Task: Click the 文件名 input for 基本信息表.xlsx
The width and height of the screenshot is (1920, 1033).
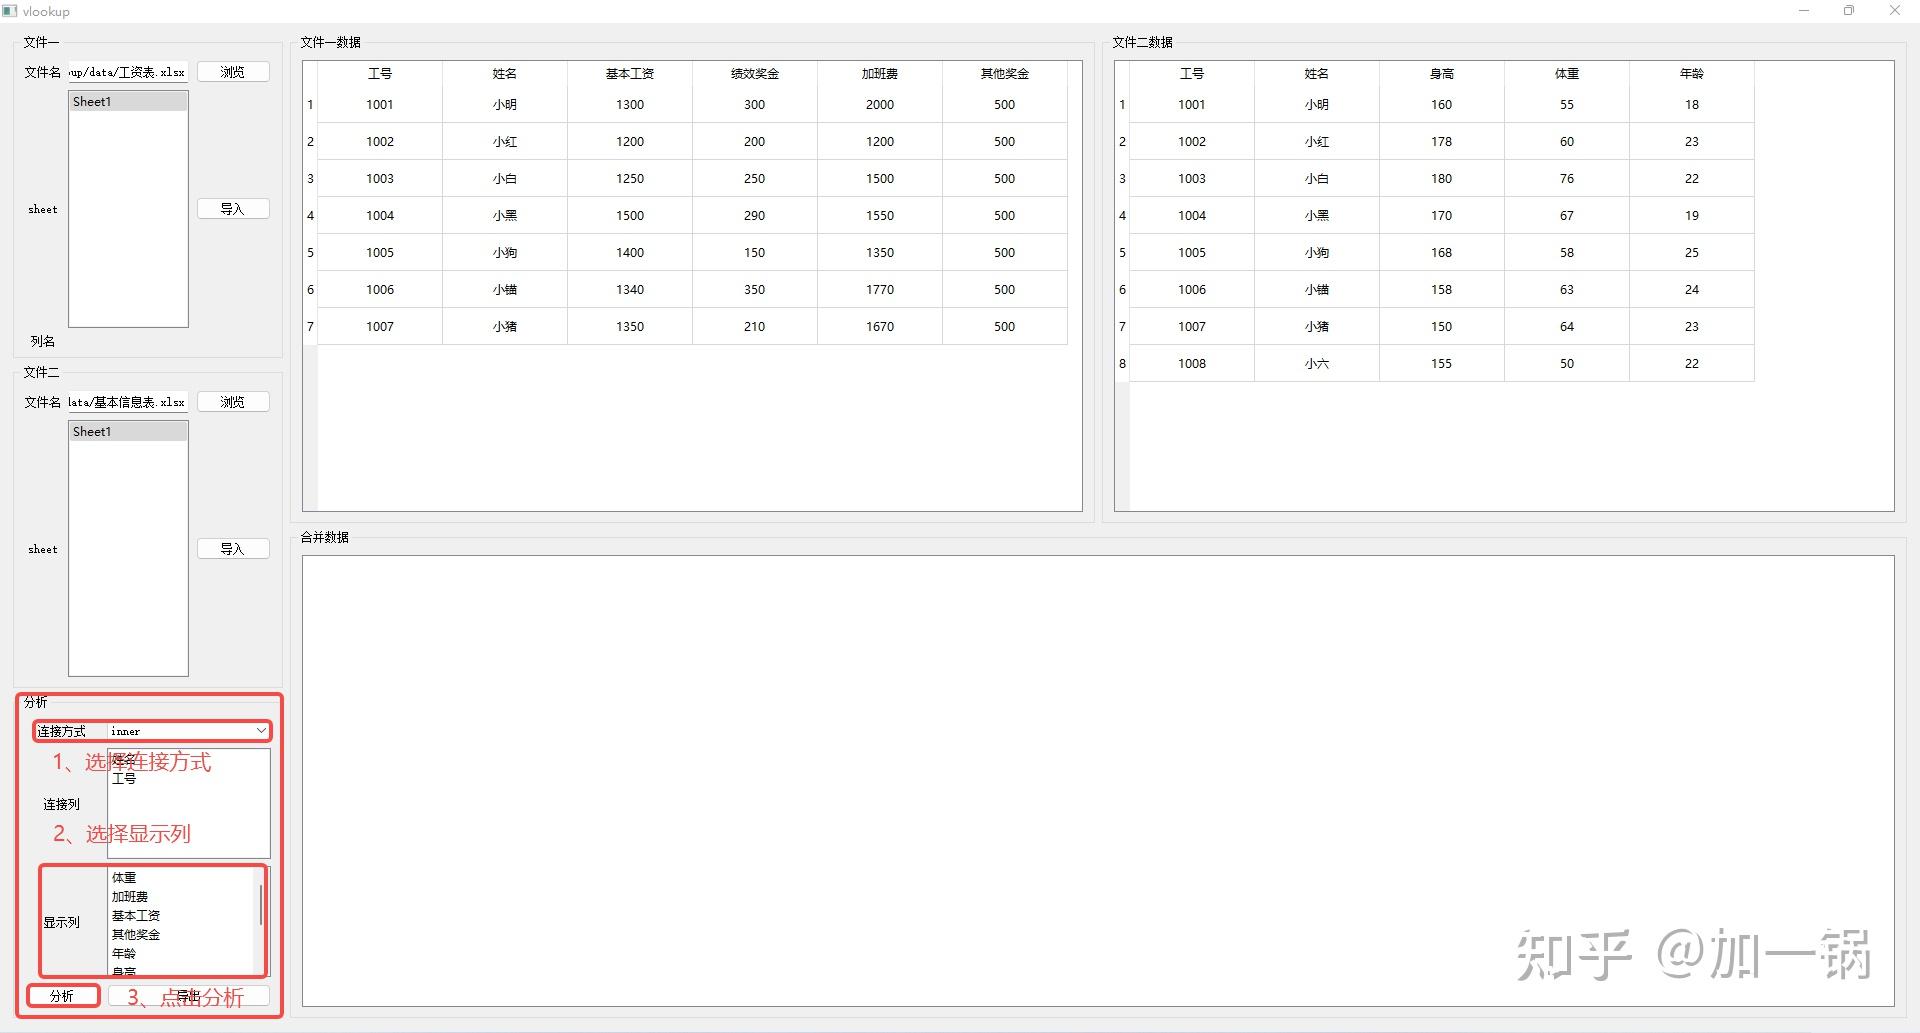Action: pos(126,401)
